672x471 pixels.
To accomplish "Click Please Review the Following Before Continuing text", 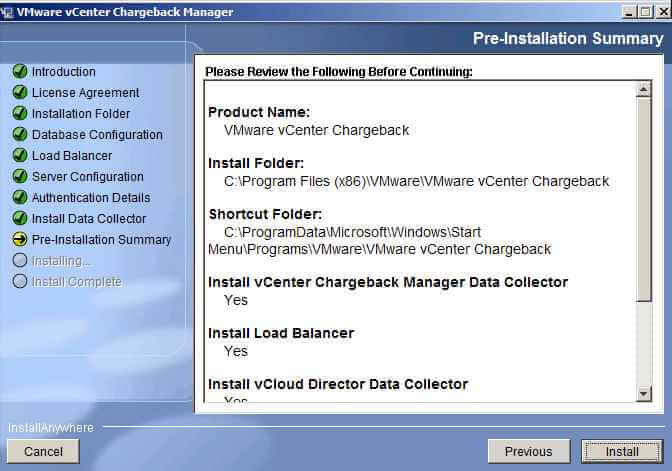I will click(339, 72).
